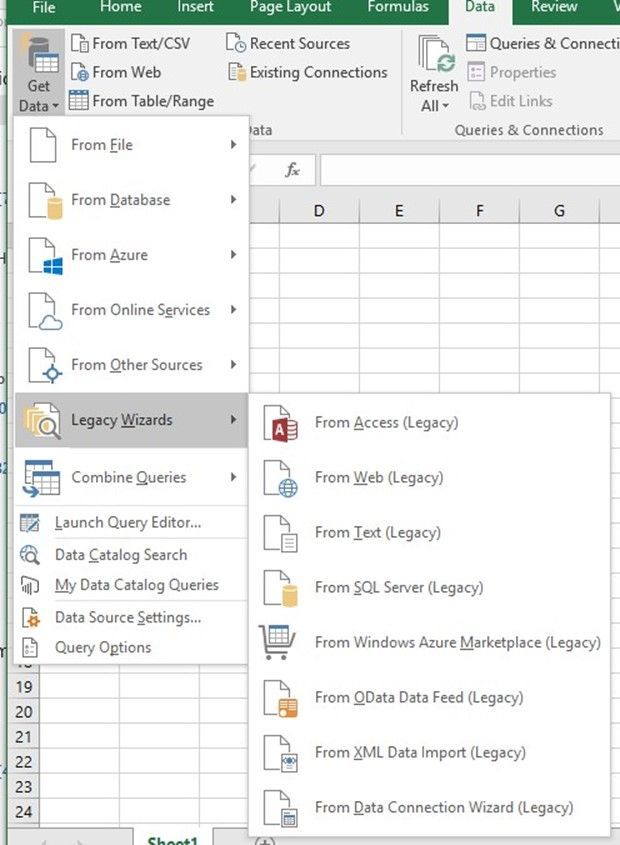Click the red Access database icon
The height and width of the screenshot is (845, 620).
pos(280,423)
